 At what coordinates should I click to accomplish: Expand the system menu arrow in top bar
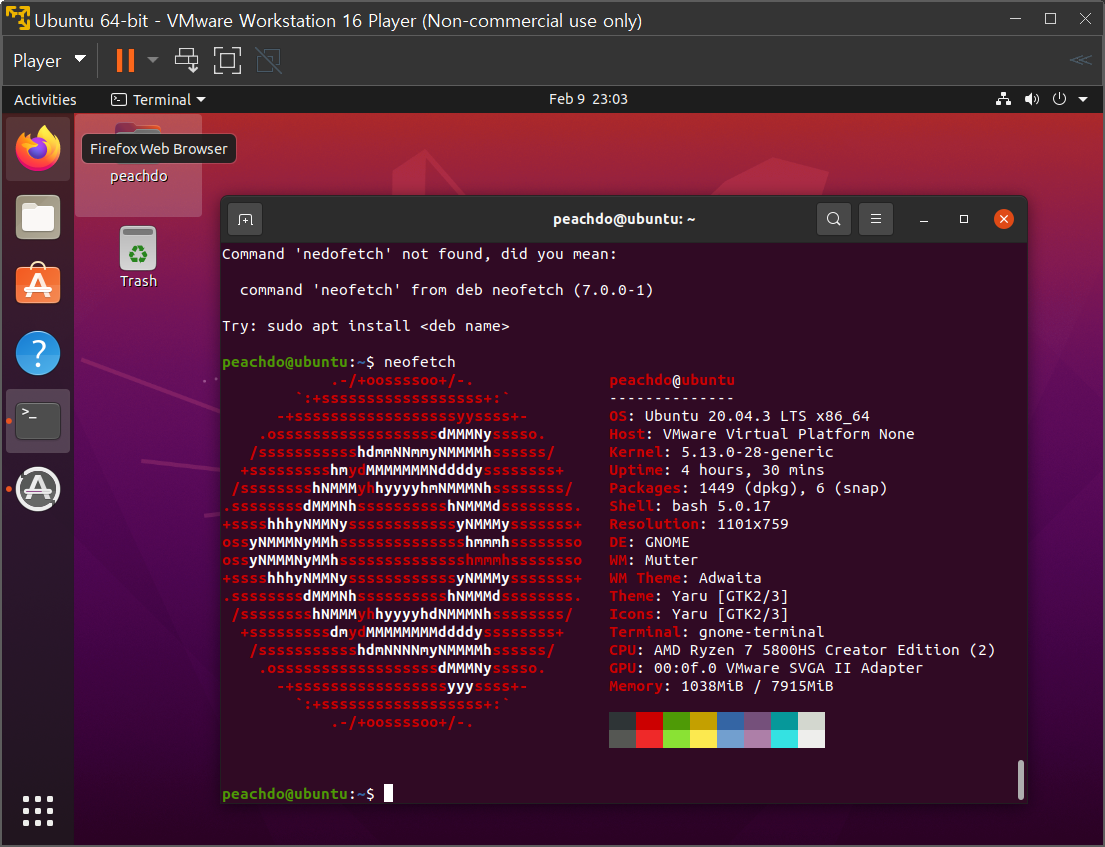click(x=1083, y=99)
